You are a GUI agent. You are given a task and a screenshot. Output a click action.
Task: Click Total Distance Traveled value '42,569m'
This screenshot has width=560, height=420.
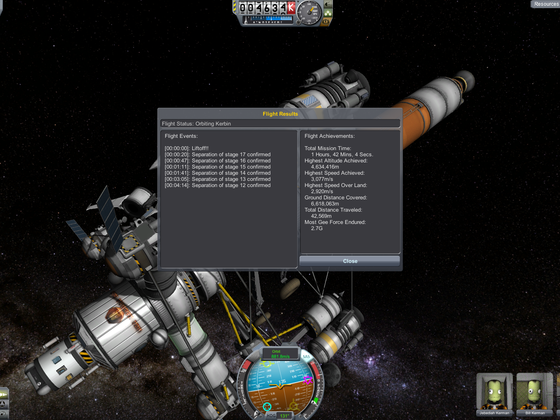[321, 216]
